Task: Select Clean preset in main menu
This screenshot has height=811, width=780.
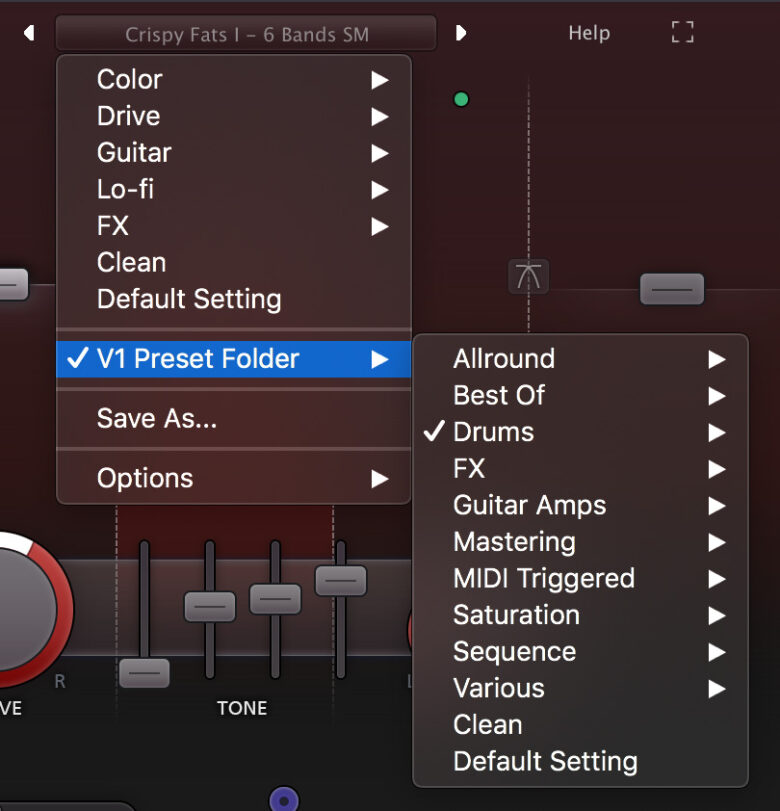Action: point(234,263)
